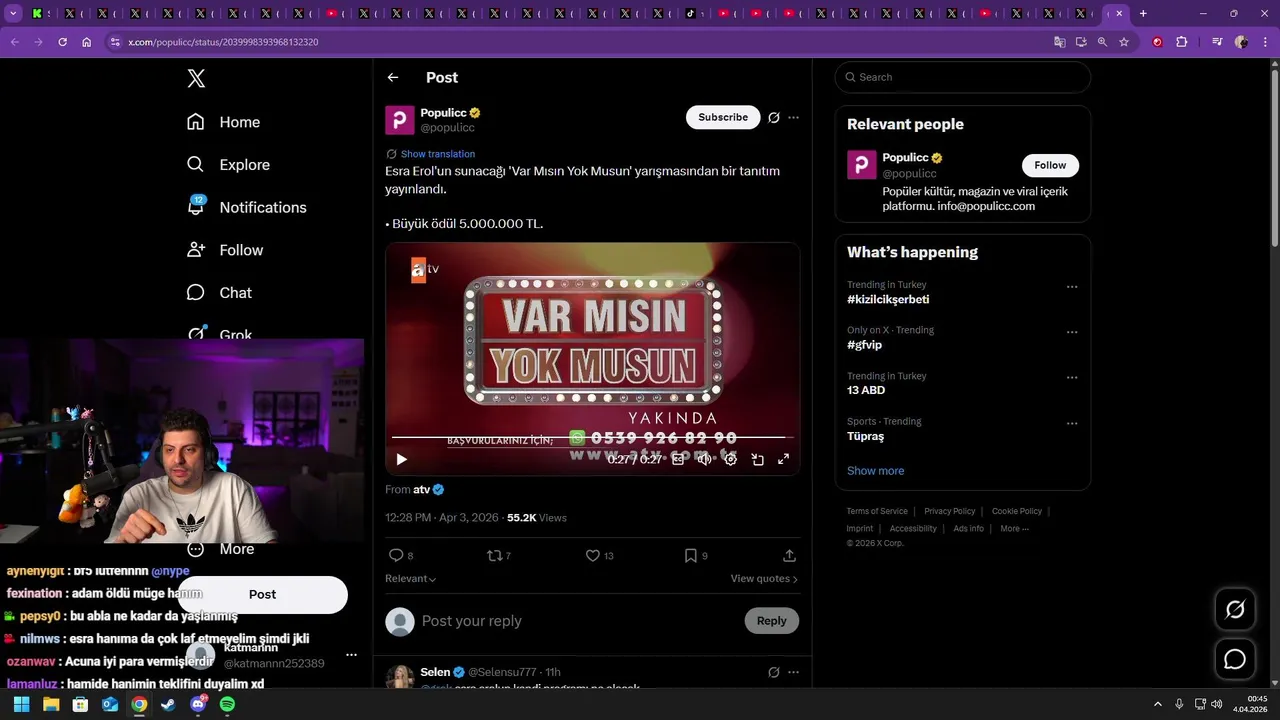Expand the video to fullscreen
Image resolution: width=1280 pixels, height=720 pixels.
[783, 459]
